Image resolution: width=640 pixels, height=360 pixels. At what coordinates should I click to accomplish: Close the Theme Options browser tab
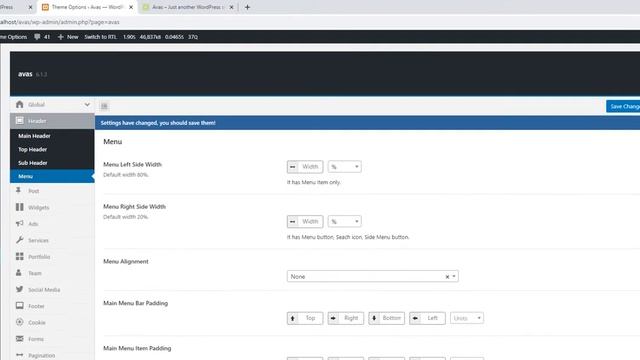pyautogui.click(x=131, y=7)
